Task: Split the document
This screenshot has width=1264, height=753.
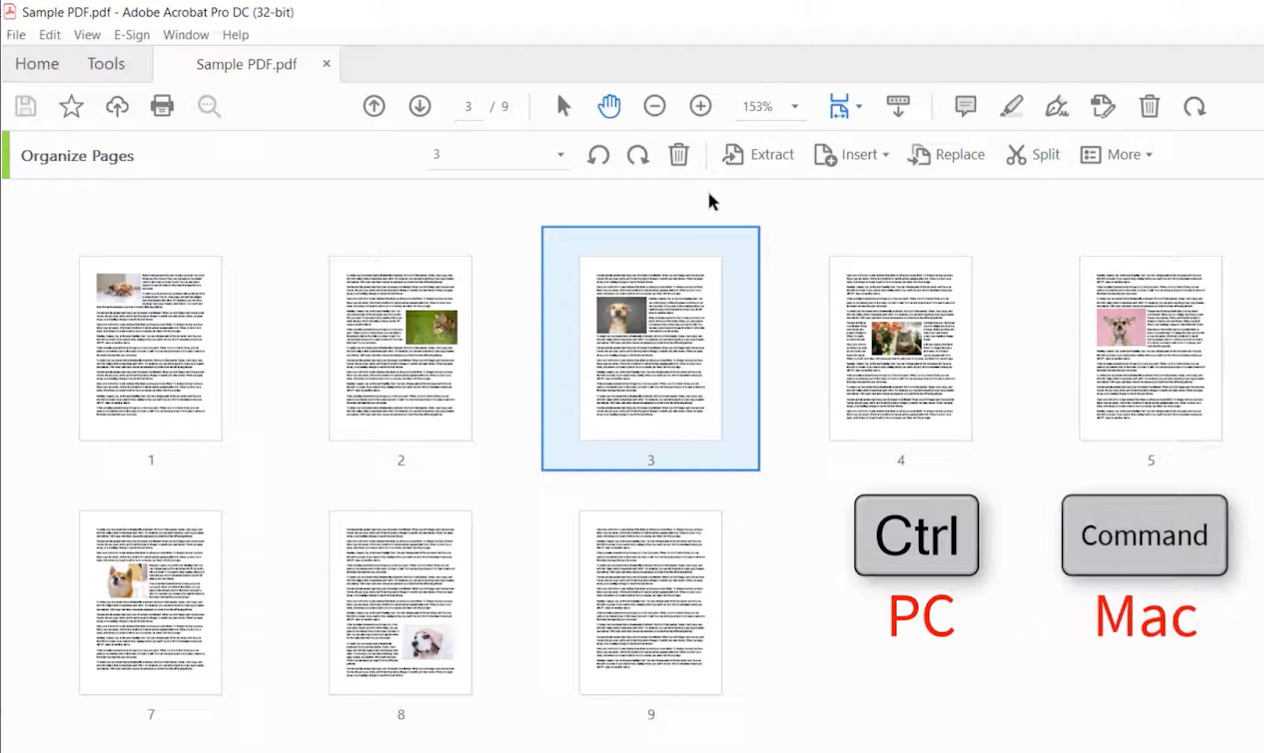Action: 1032,154
